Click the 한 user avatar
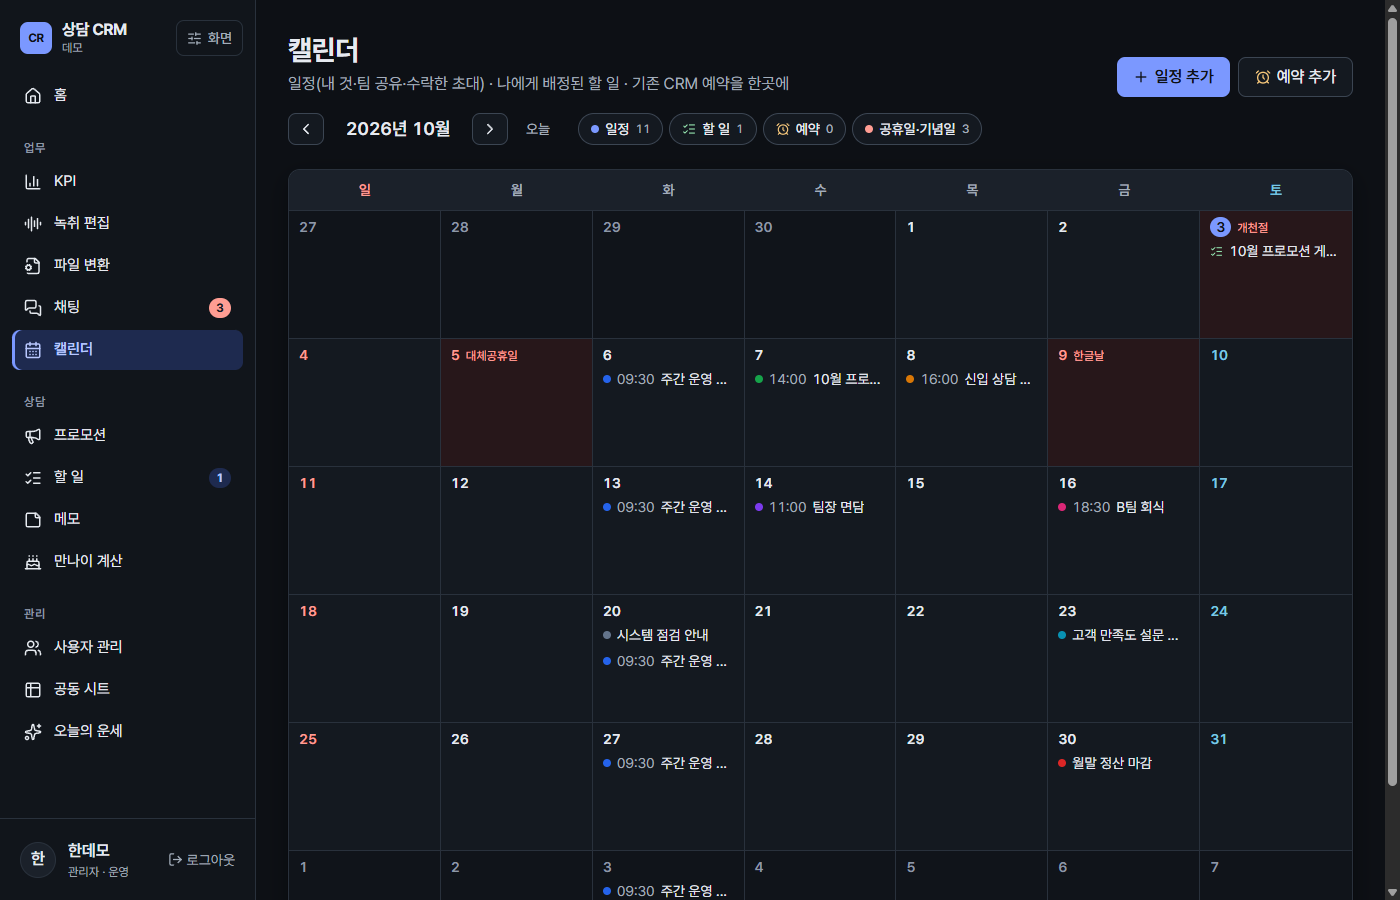1400x900 pixels. point(38,859)
